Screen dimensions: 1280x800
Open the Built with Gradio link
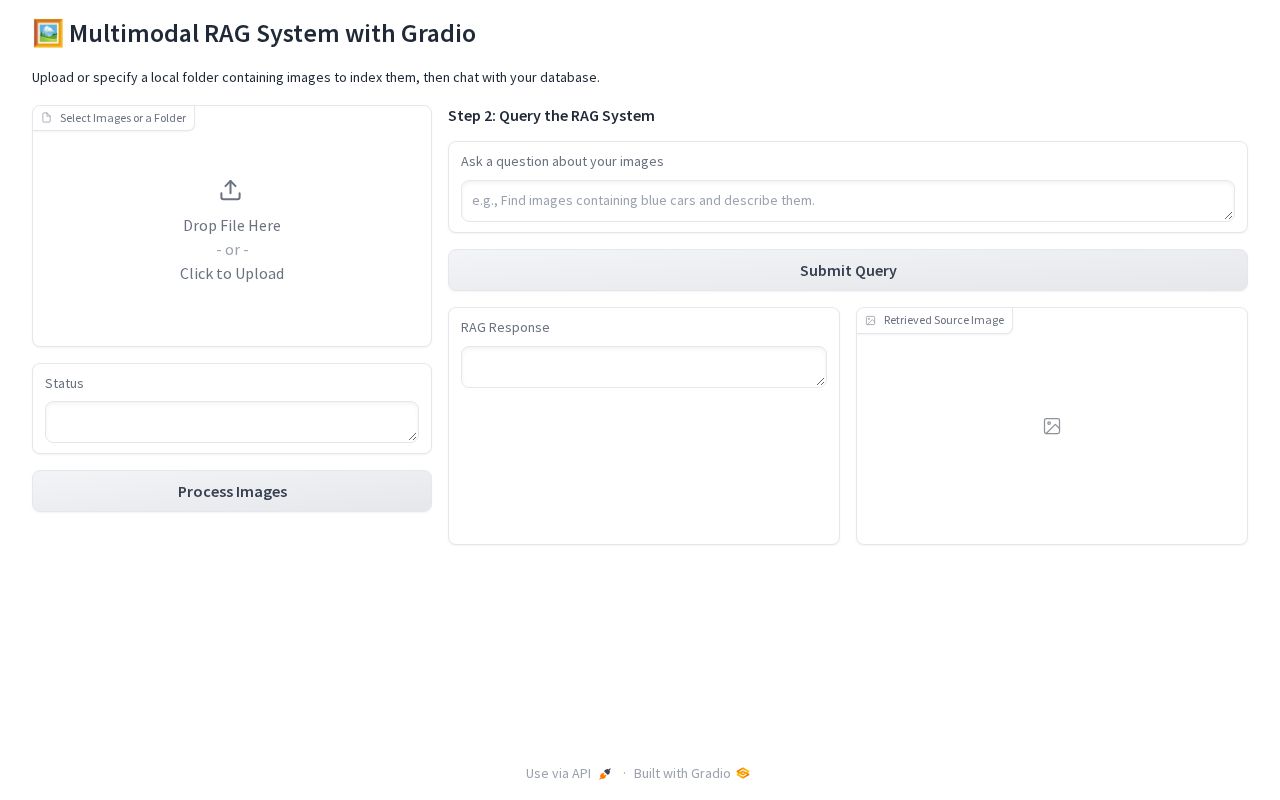click(x=692, y=773)
